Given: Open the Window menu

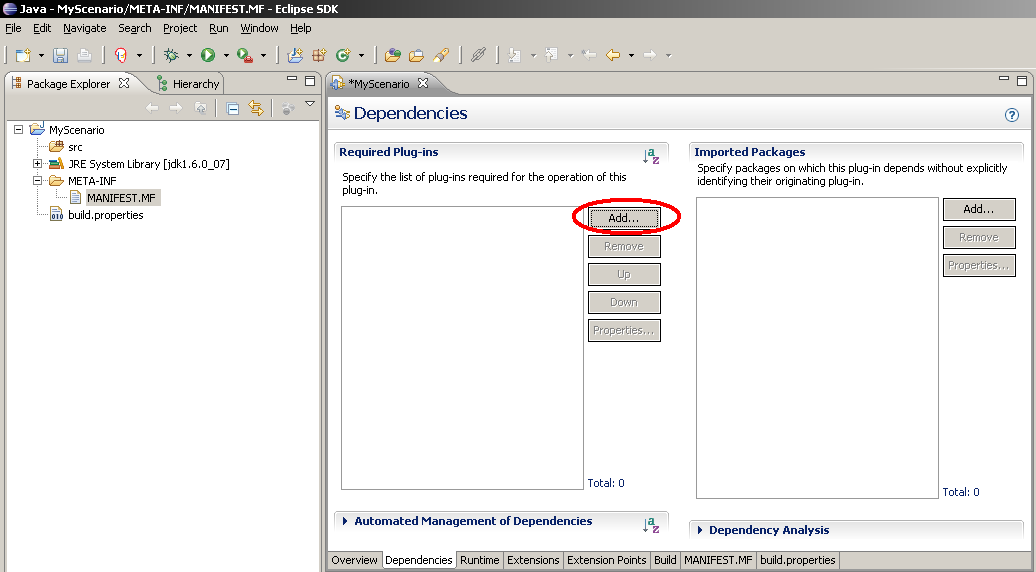Looking at the screenshot, I should point(259,28).
